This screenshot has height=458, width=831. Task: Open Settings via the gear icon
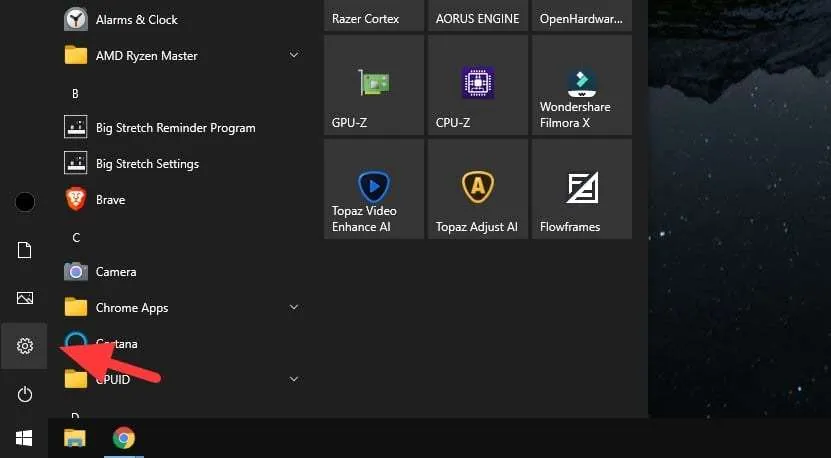pyautogui.click(x=24, y=346)
